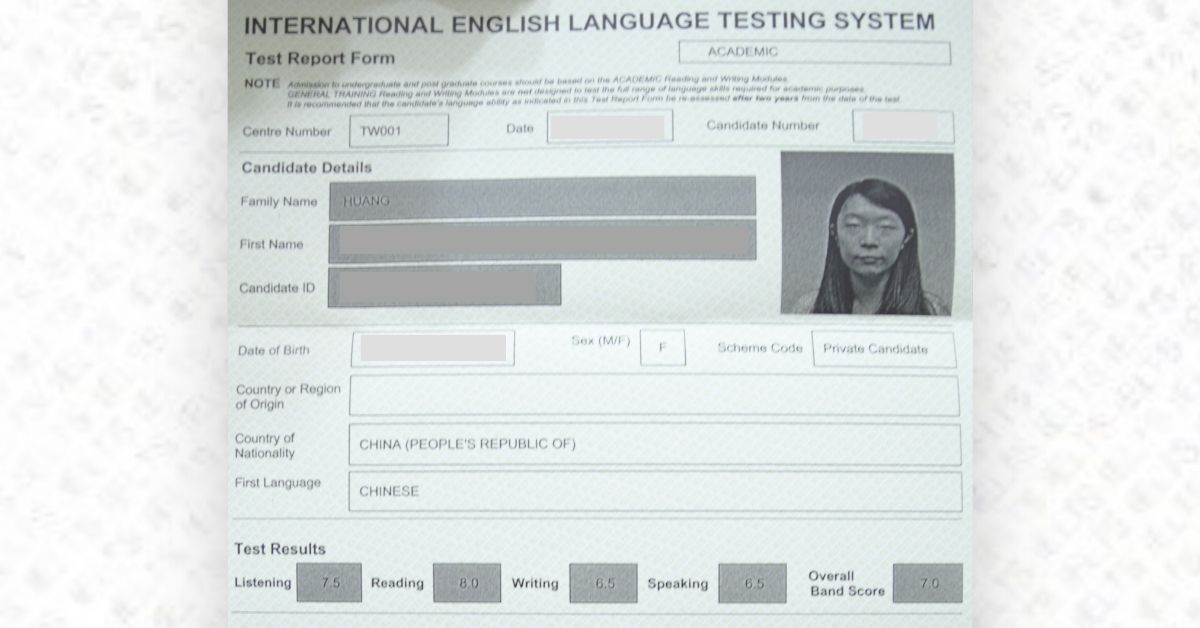1200x628 pixels.
Task: Select the ACADEMIC module box
Action: [814, 52]
